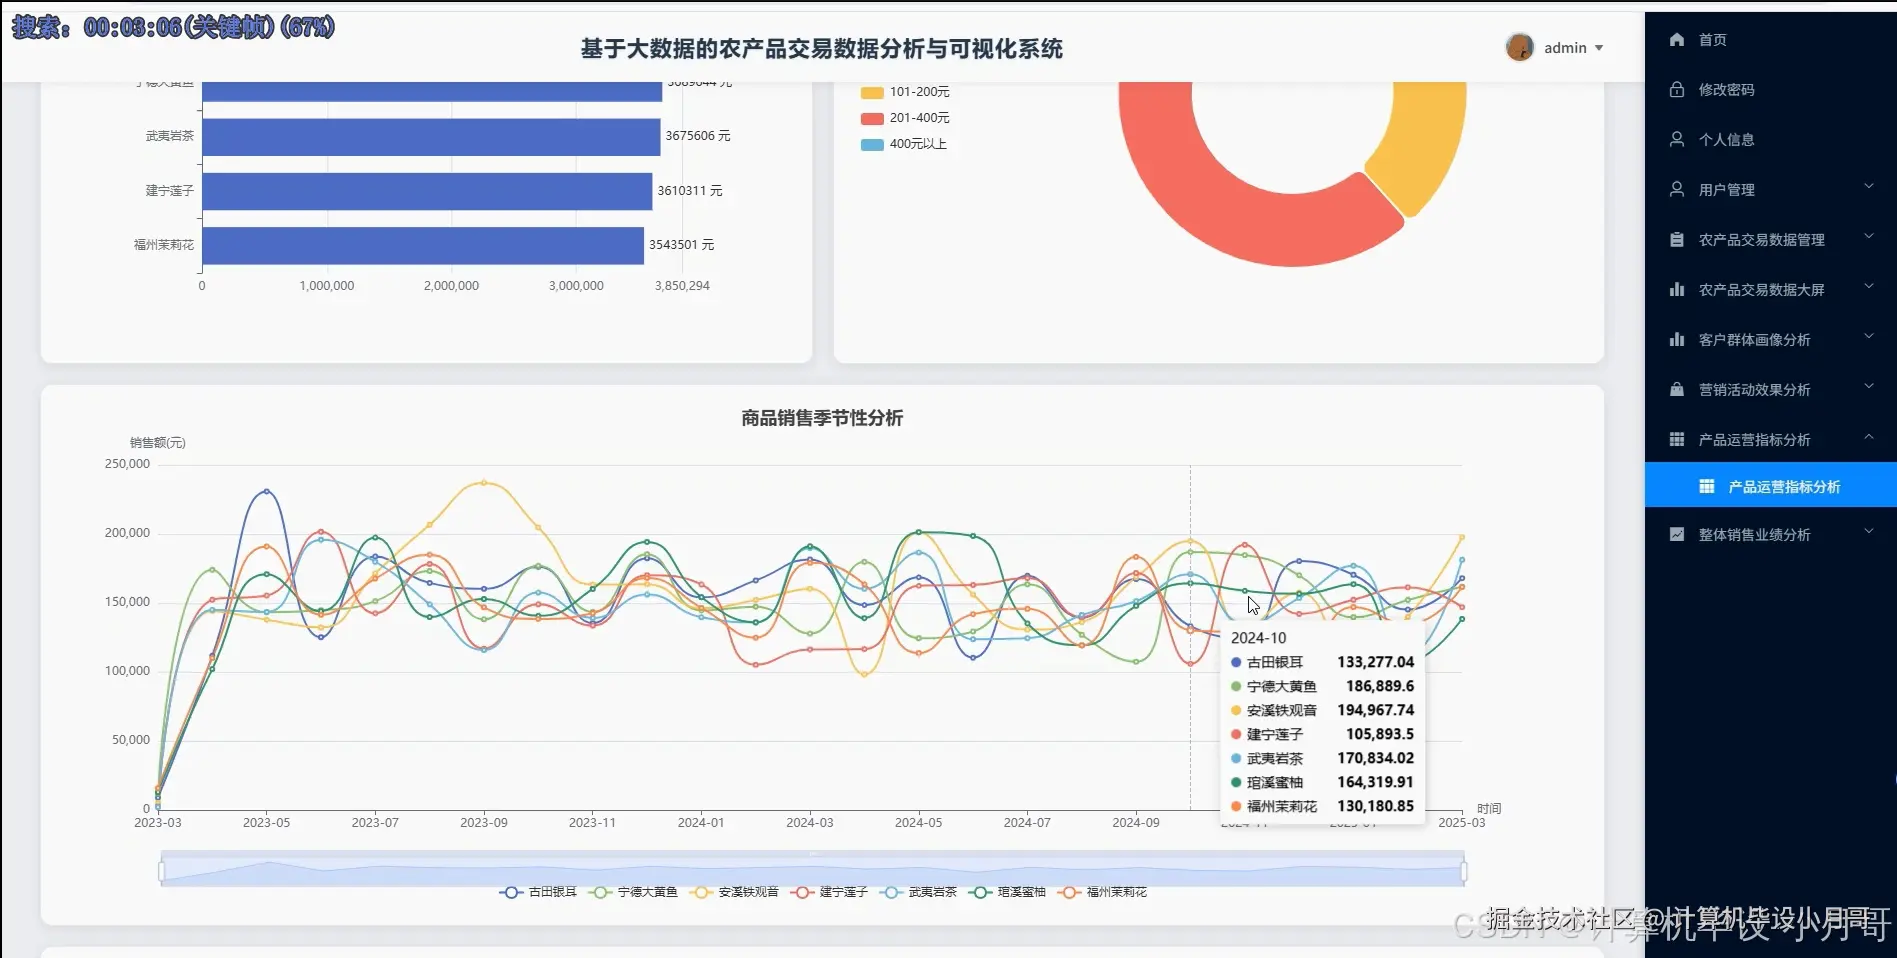This screenshot has width=1897, height=958.
Task: Click the bag icon beside 营销活动效果分析
Action: pyautogui.click(x=1677, y=390)
